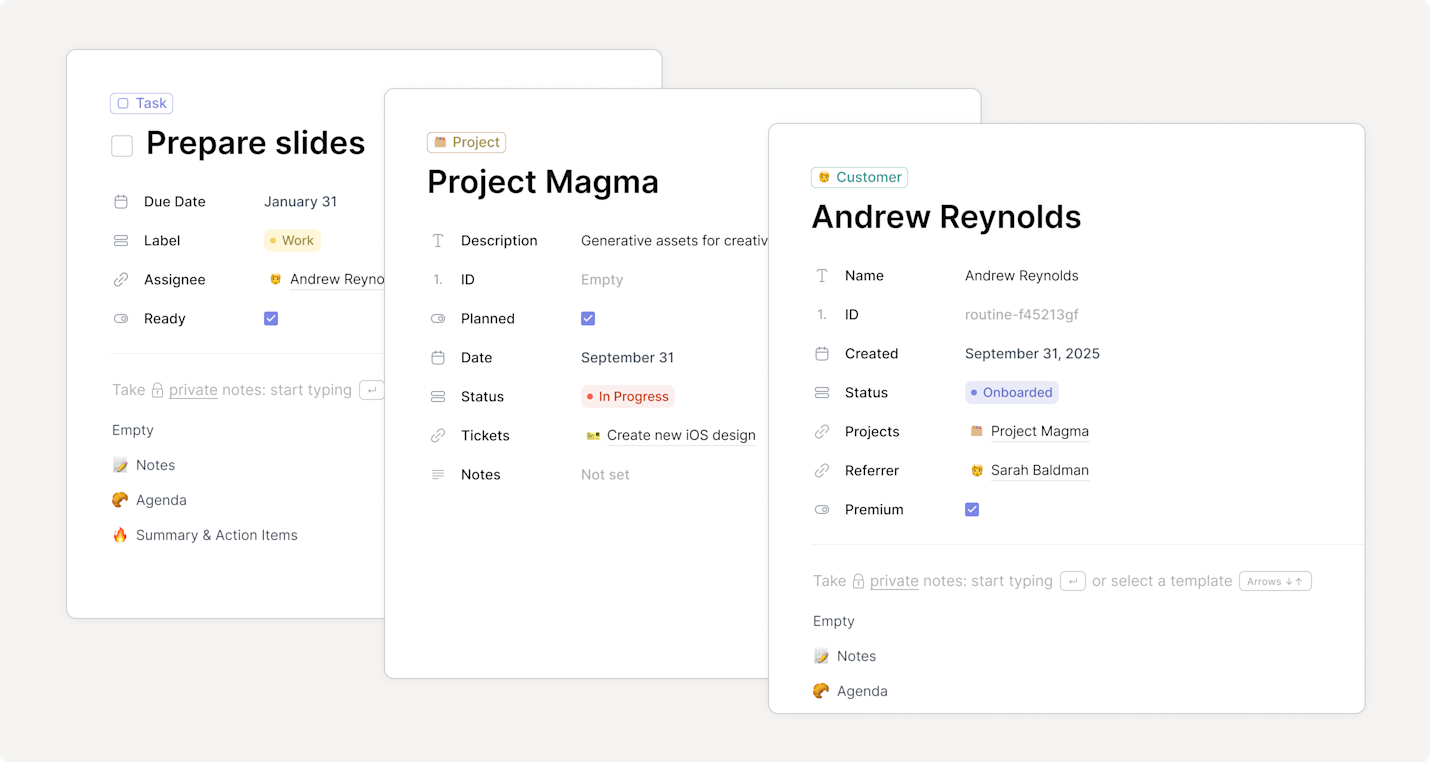Click the Name text icon in Customer card

tap(822, 276)
